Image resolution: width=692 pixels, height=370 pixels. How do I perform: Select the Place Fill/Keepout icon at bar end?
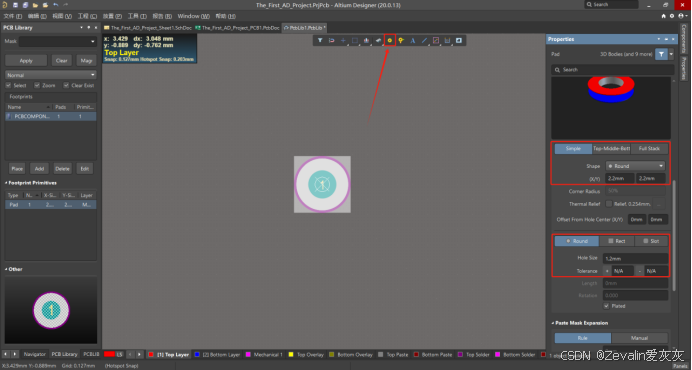(459, 40)
